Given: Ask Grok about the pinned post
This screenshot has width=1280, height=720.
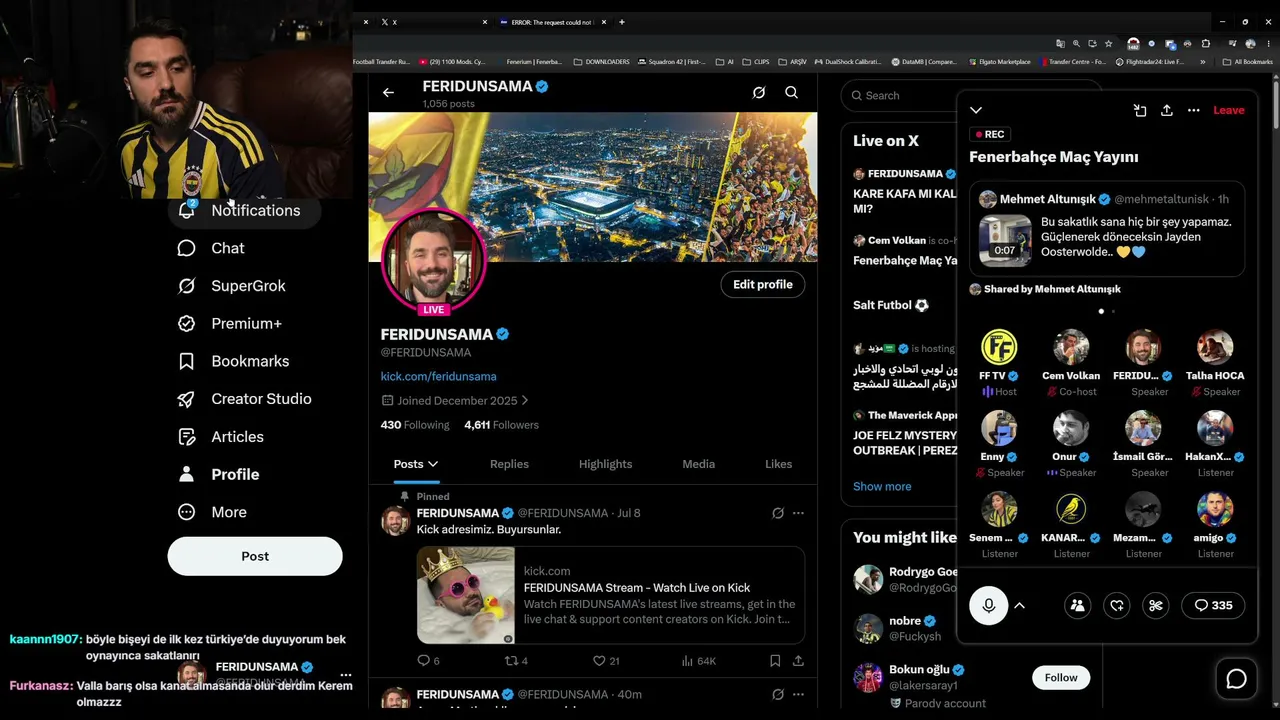Looking at the screenshot, I should pos(777,513).
